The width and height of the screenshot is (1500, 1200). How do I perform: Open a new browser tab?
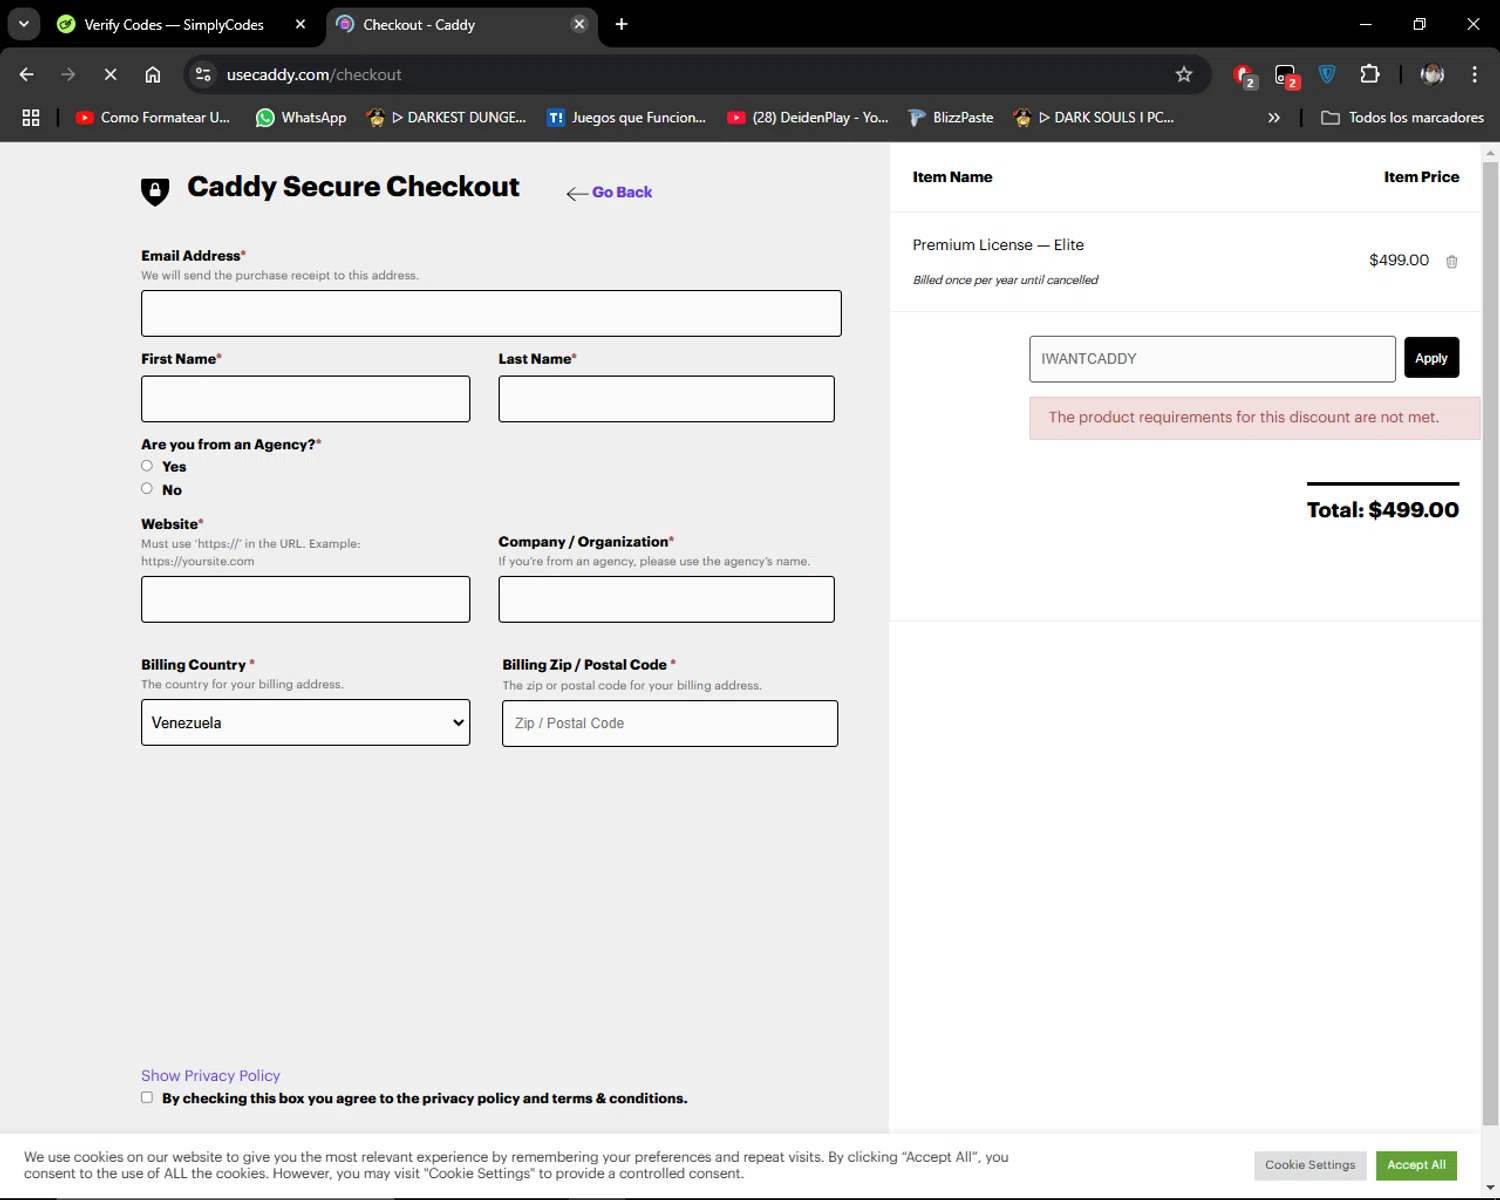621,24
